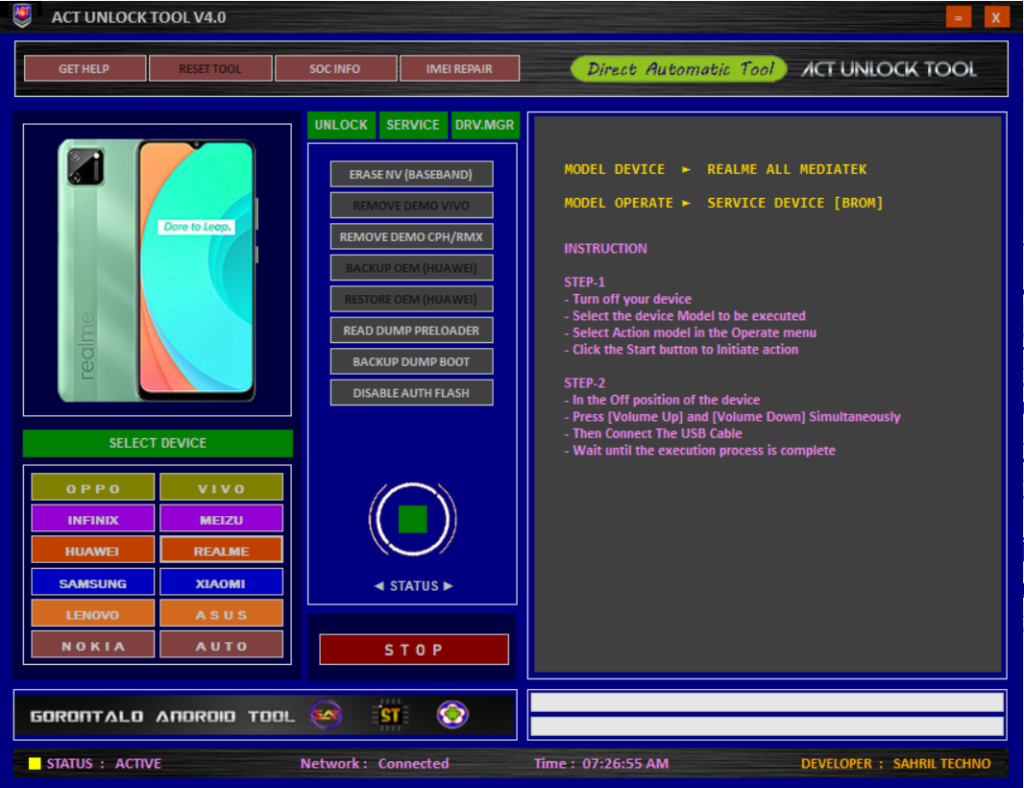Click the ACT shield logo in title bar
1024x788 pixels.
pos(22,16)
